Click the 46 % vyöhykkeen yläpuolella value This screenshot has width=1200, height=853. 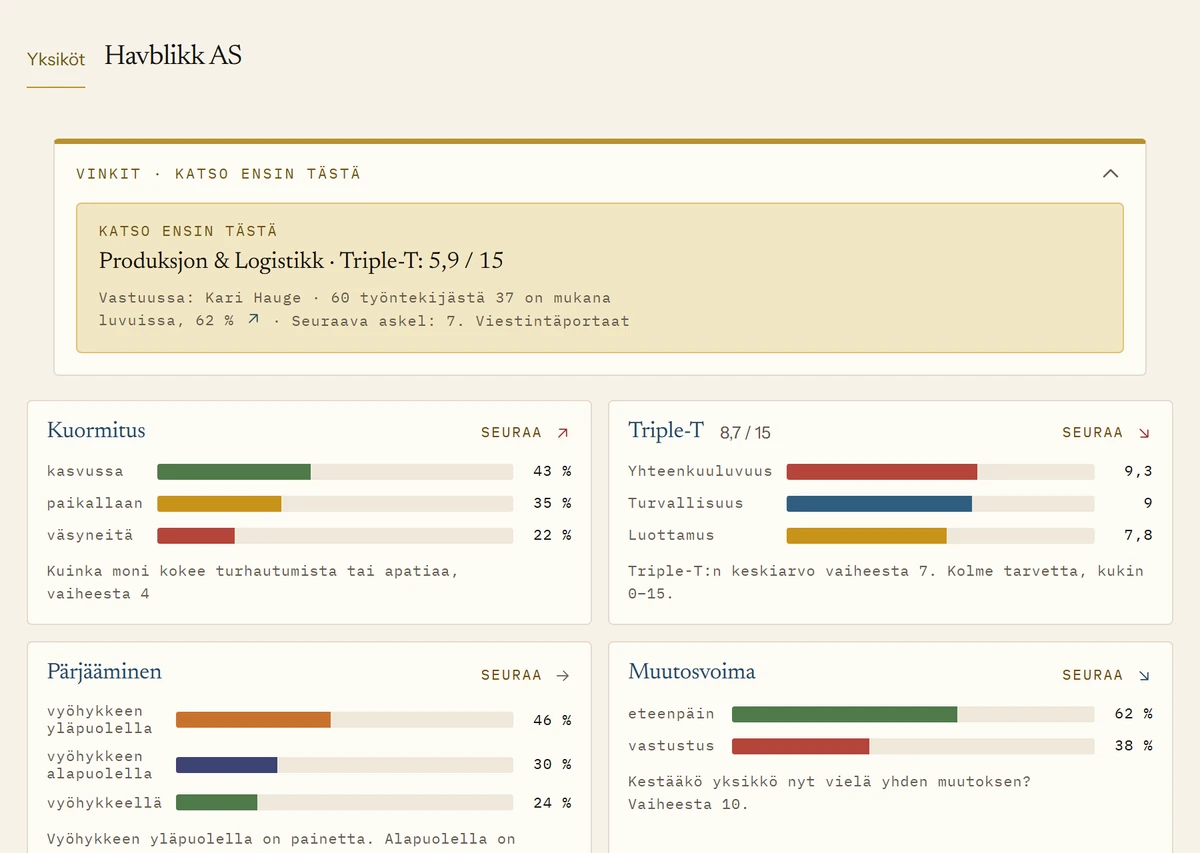point(552,720)
